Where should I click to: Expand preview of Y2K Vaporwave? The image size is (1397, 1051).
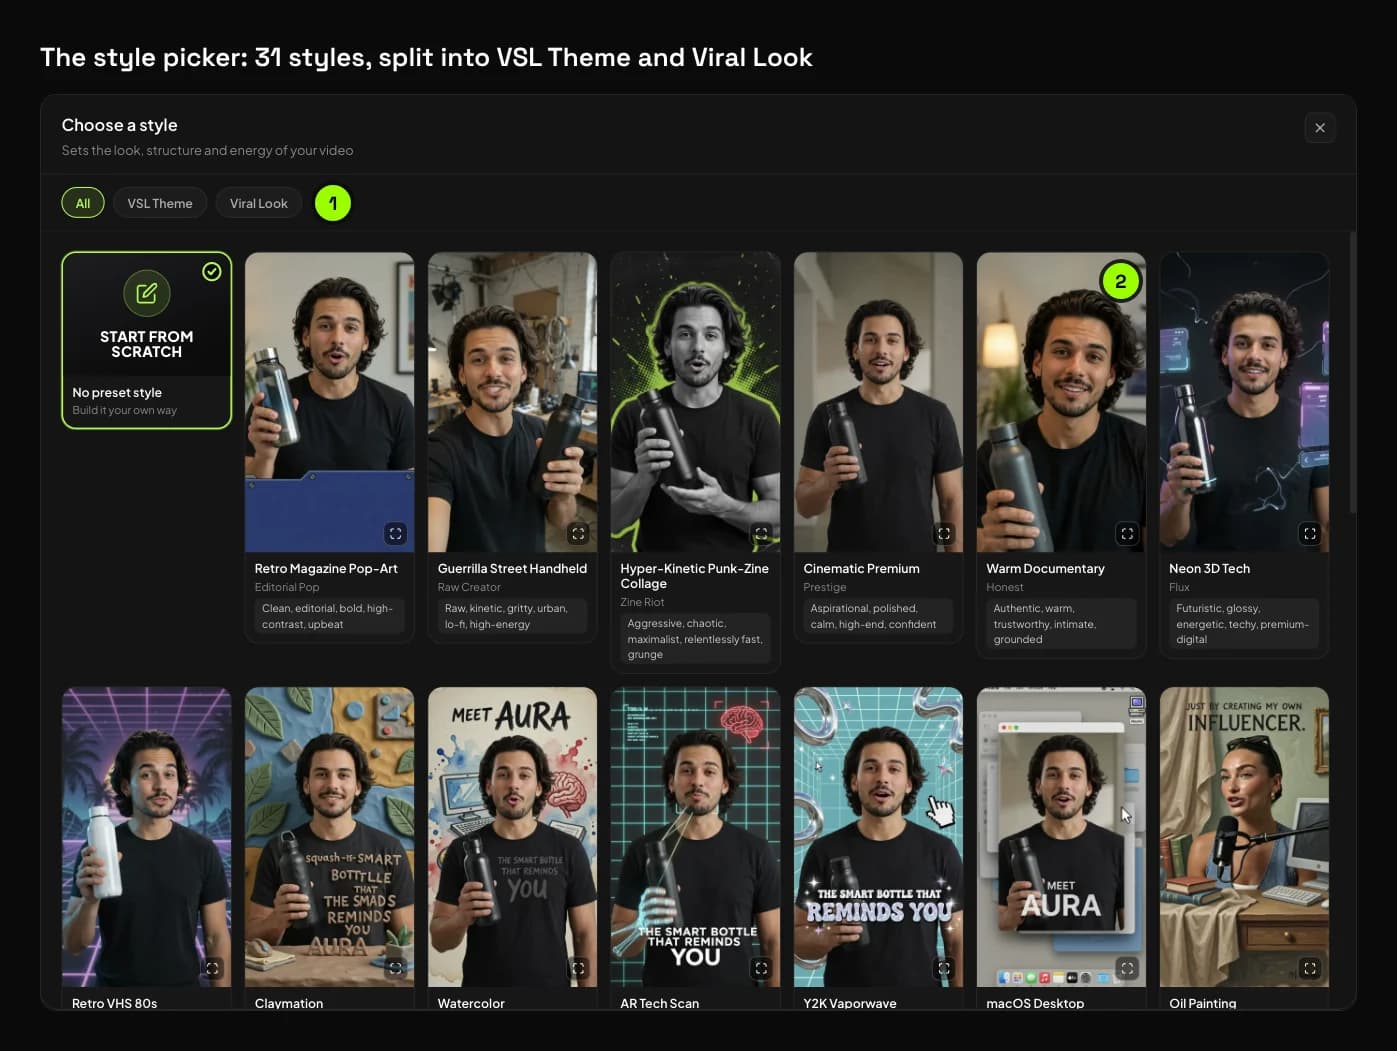(944, 968)
